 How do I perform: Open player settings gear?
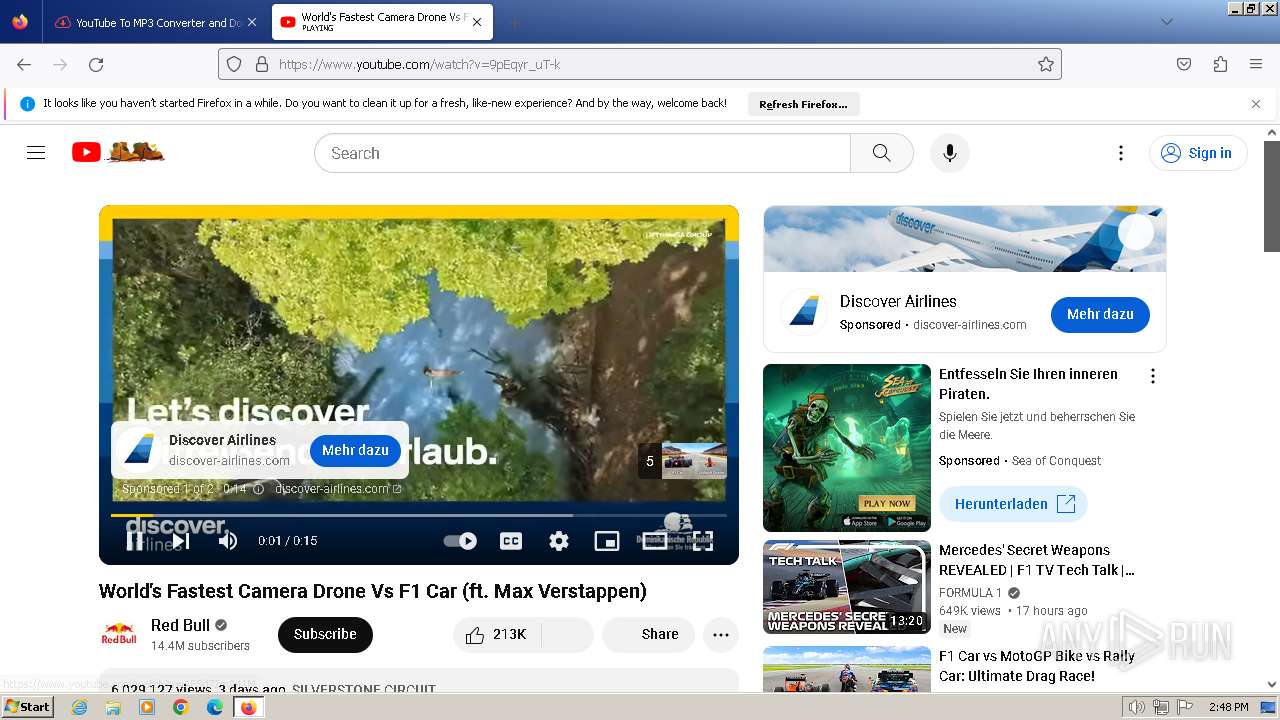click(559, 541)
